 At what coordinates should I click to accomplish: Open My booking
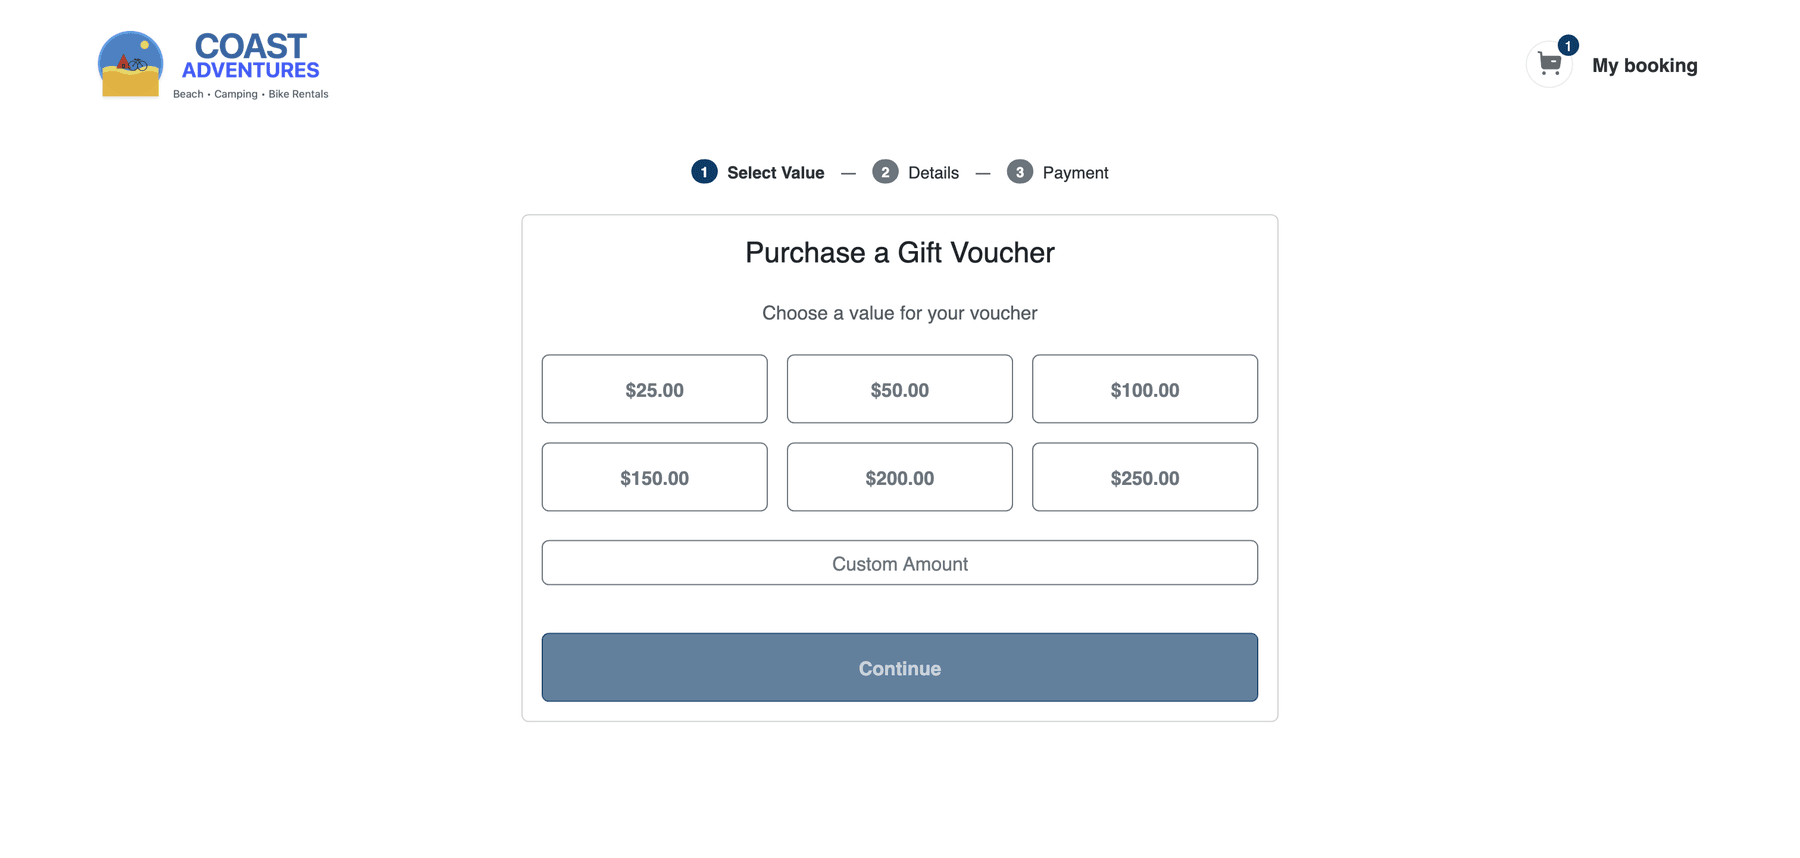pyautogui.click(x=1645, y=65)
